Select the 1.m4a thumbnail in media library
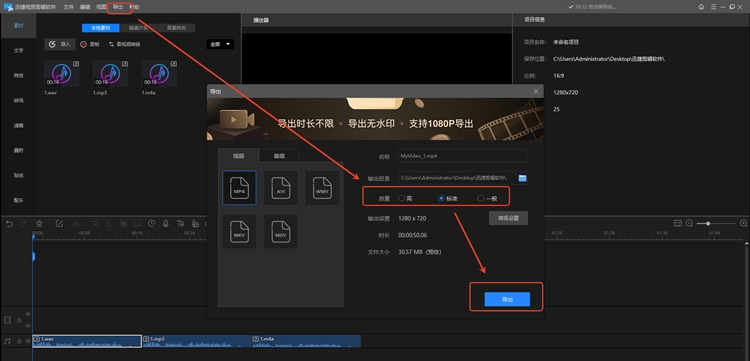This screenshot has width=750, height=361. pyautogui.click(x=159, y=74)
